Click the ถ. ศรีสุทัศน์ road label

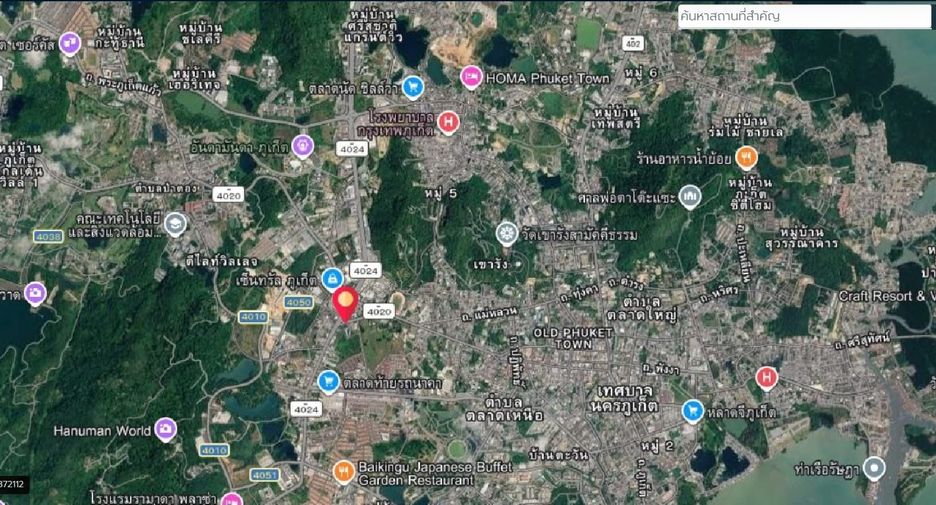pos(862,341)
